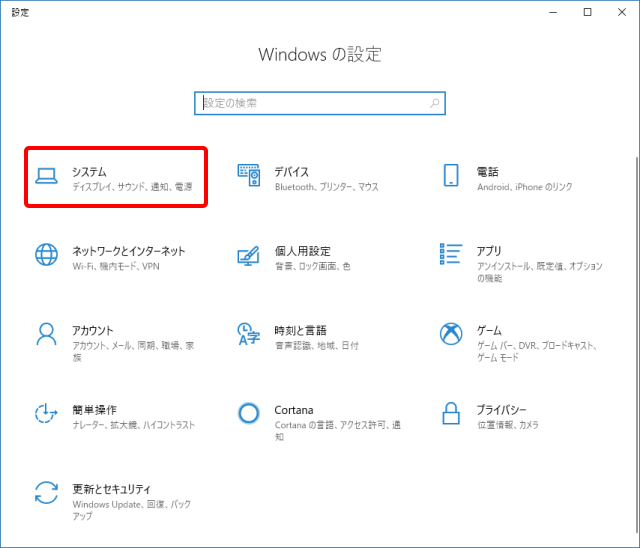Select the アプリ list icon
Screen dimensions: 640x548
click(x=451, y=254)
